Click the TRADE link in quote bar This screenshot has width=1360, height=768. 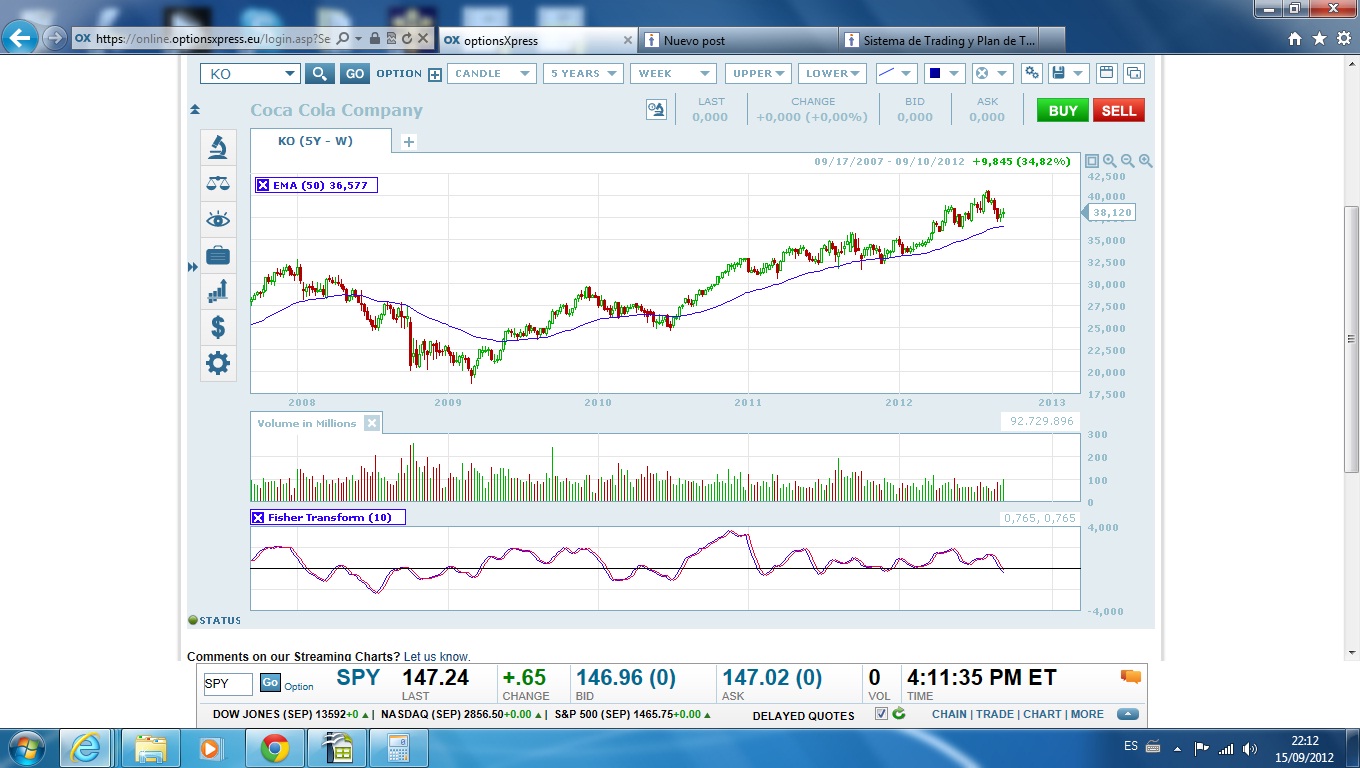[x=995, y=714]
